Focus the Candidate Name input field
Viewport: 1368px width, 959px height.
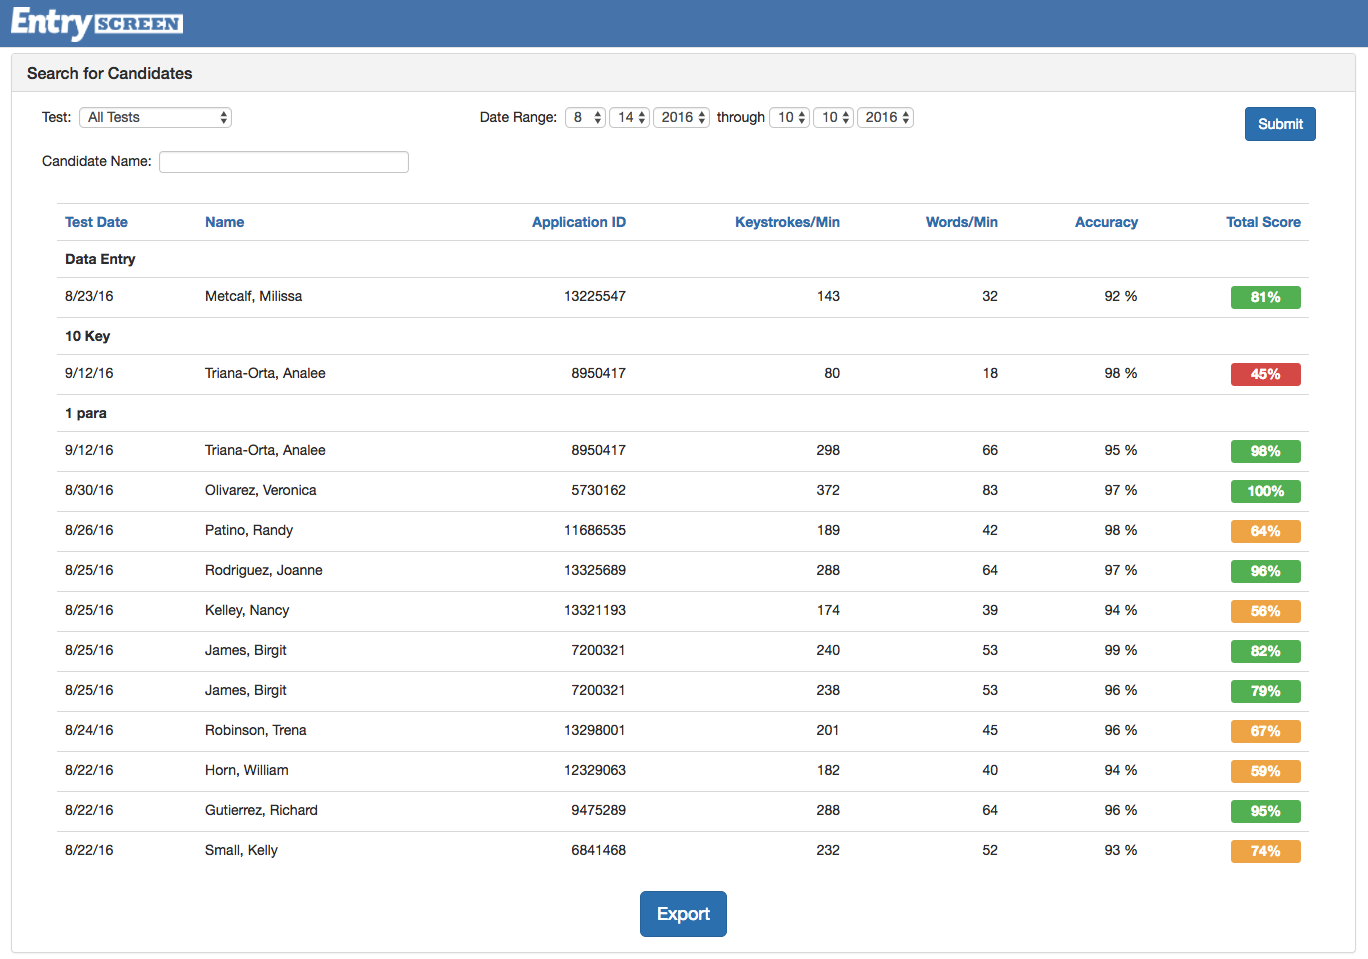[x=284, y=162]
